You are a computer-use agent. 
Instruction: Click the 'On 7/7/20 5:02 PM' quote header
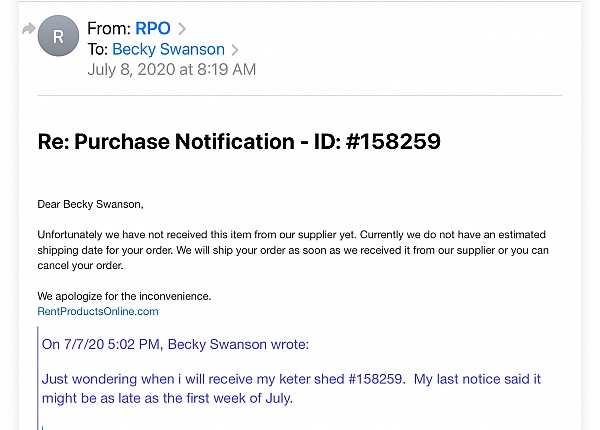click(x=175, y=344)
